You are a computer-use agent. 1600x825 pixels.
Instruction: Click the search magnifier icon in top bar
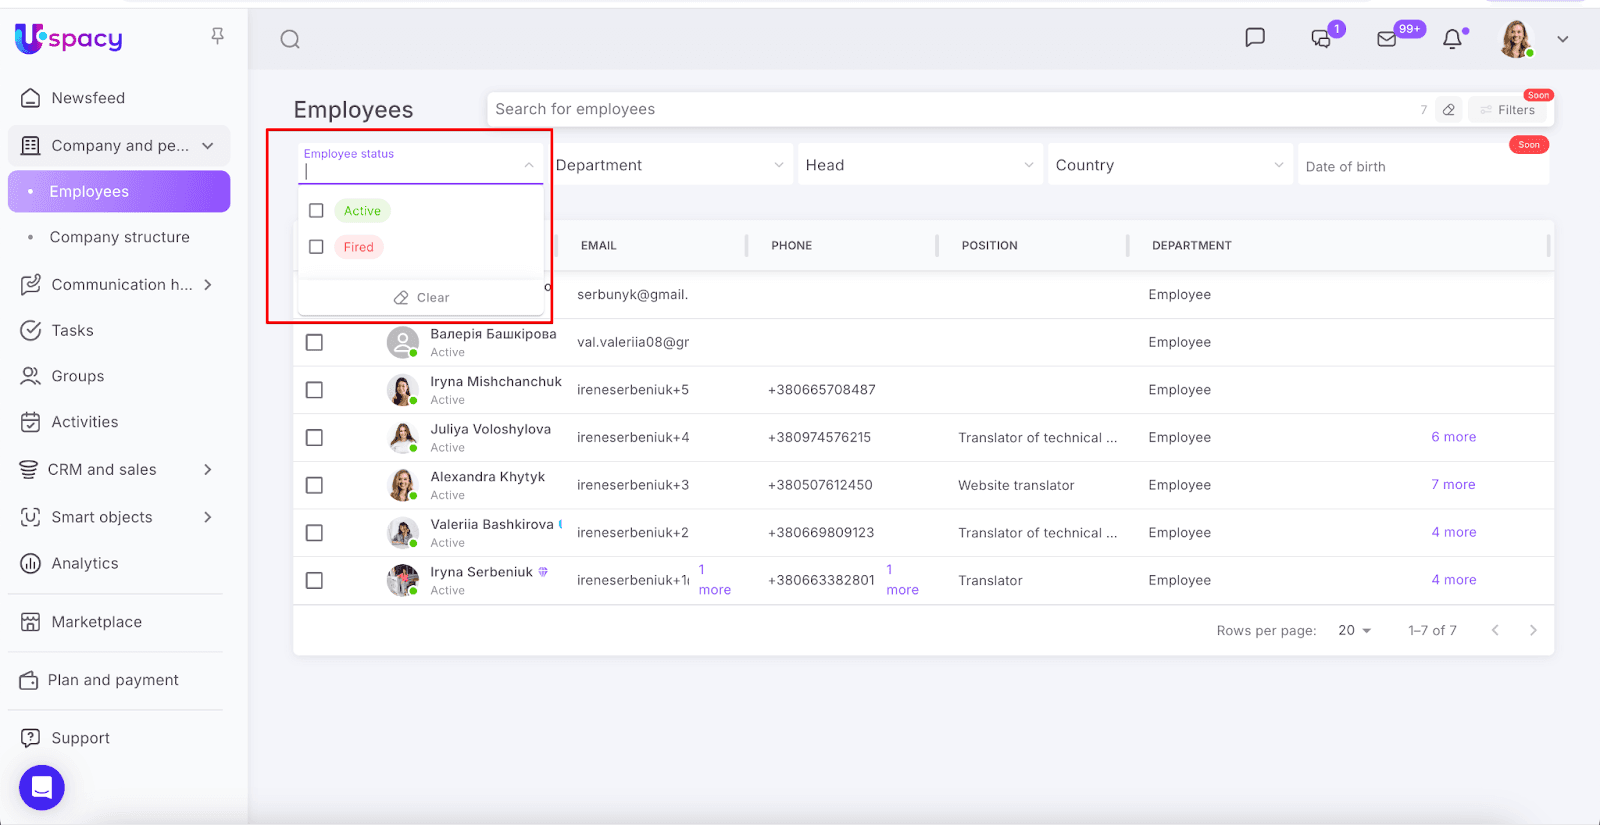pos(290,40)
